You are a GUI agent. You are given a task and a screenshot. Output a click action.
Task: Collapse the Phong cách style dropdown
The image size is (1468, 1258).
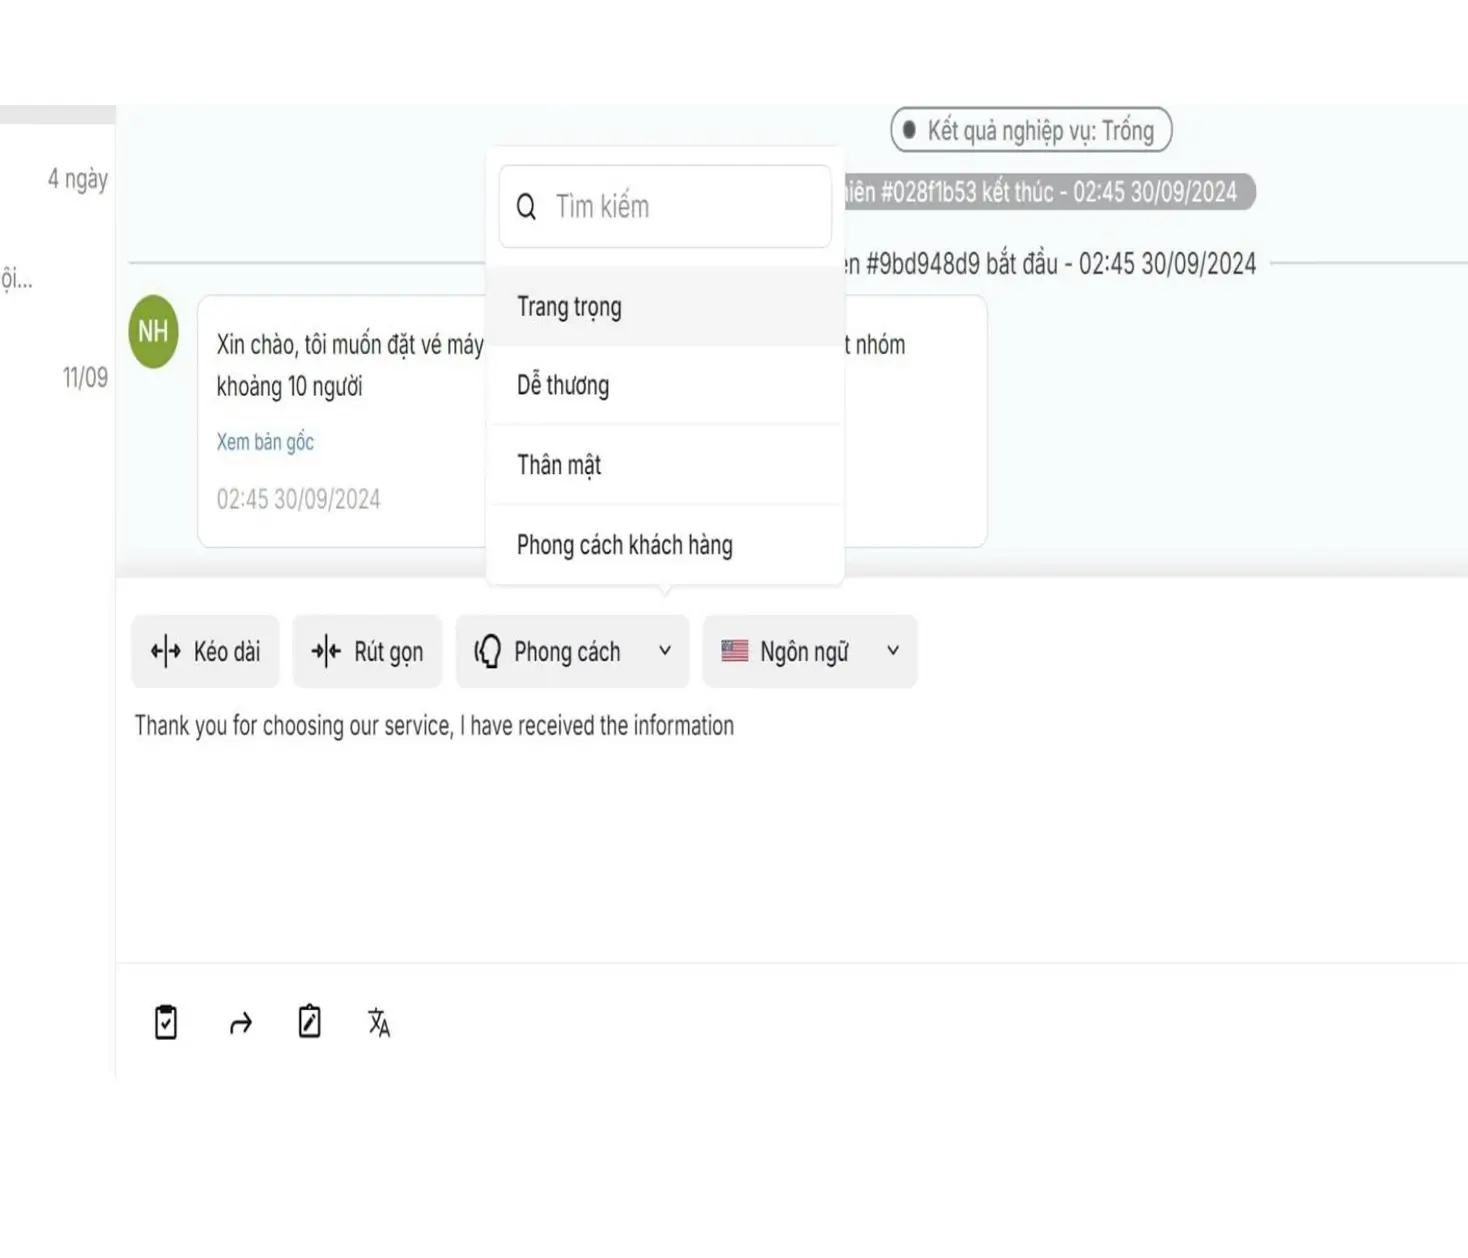pyautogui.click(x=572, y=652)
